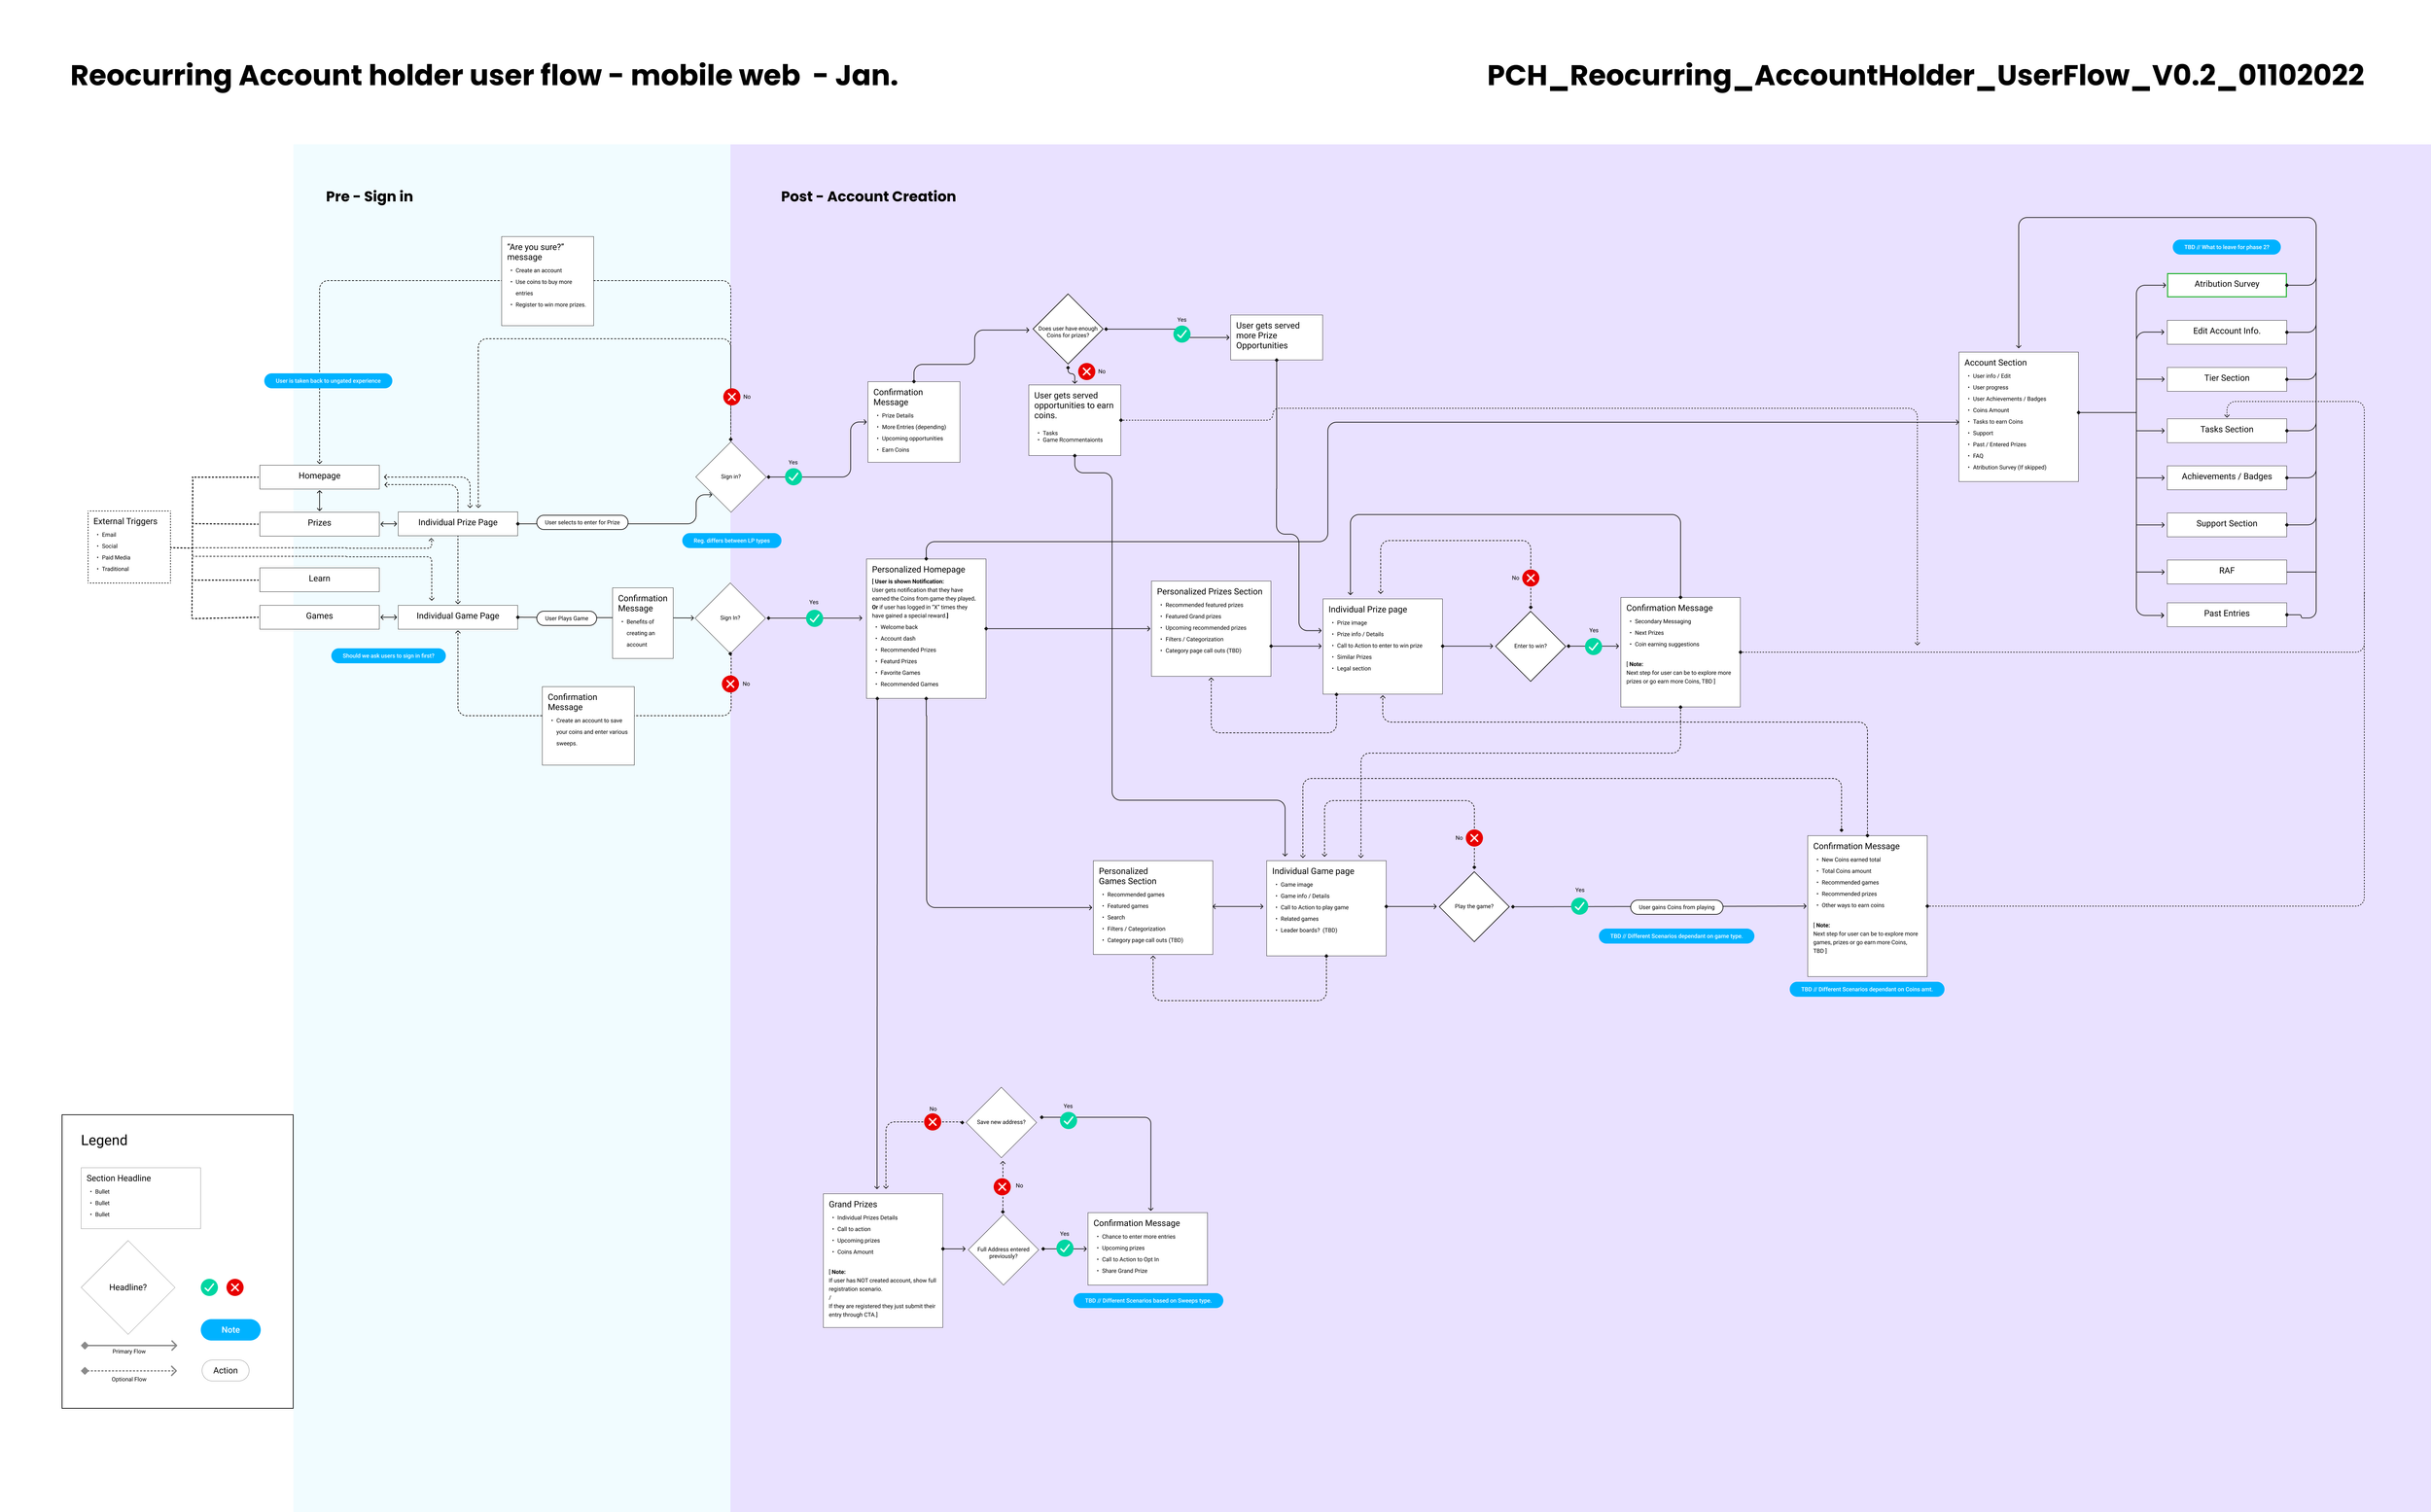Click red X below the game-flow Sign in? diamond

click(x=730, y=684)
